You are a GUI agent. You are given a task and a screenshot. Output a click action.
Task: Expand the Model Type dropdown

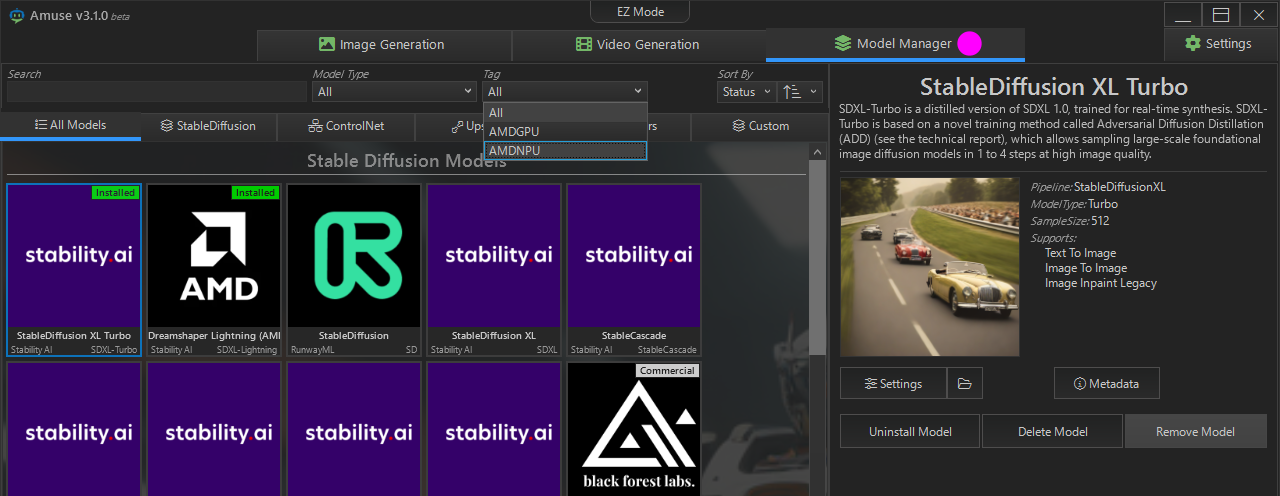[x=394, y=92]
